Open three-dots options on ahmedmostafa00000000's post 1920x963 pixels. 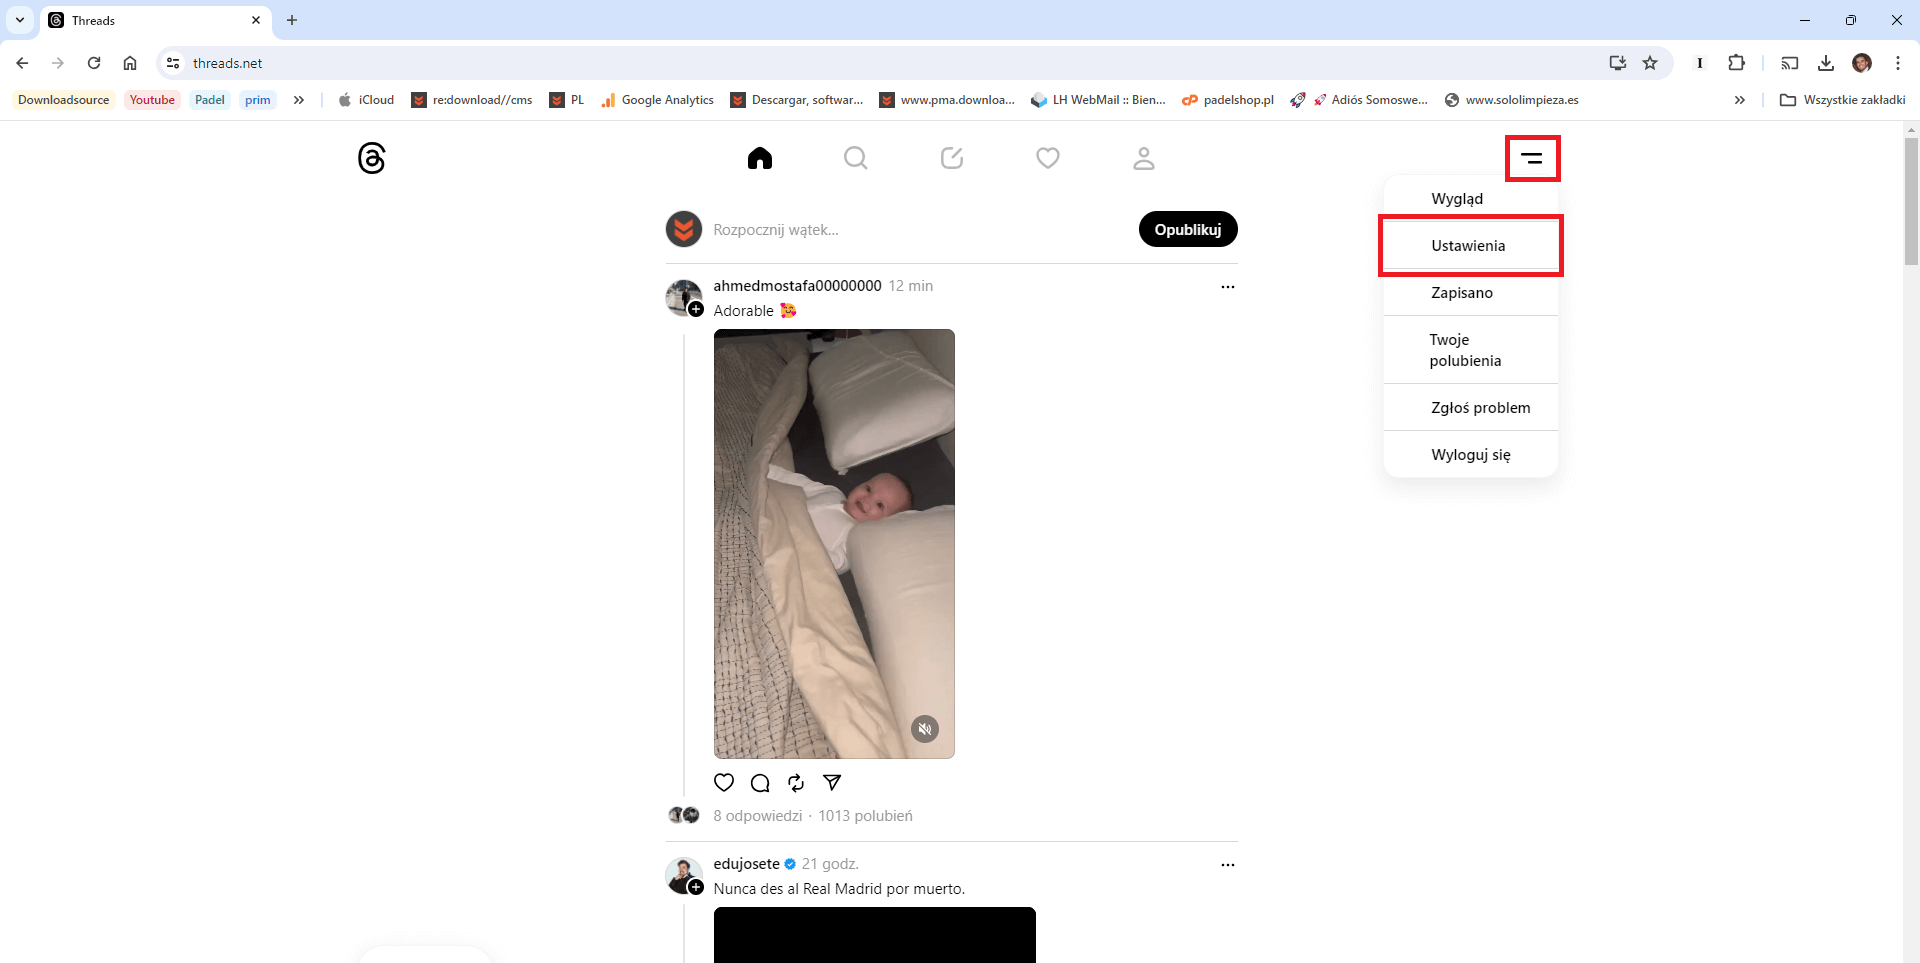pos(1228,287)
